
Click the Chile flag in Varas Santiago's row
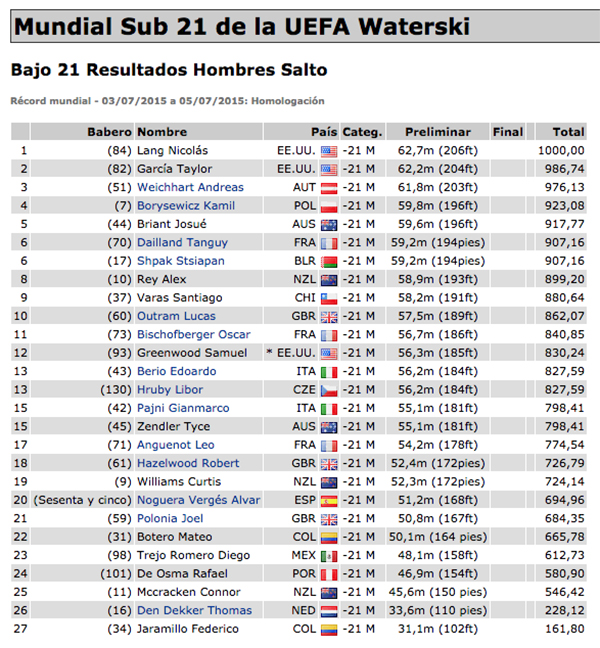[330, 298]
